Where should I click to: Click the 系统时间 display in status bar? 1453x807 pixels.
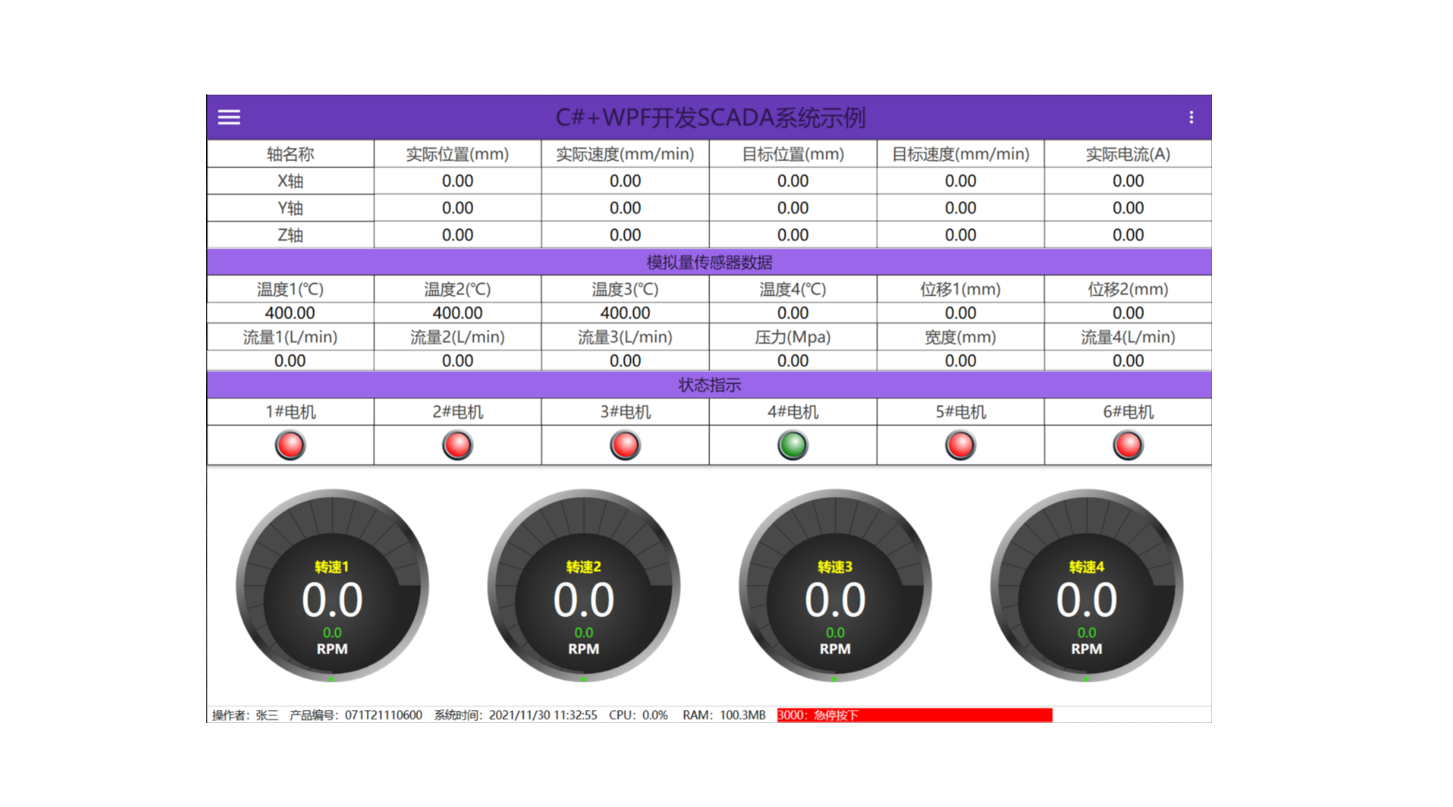(515, 715)
